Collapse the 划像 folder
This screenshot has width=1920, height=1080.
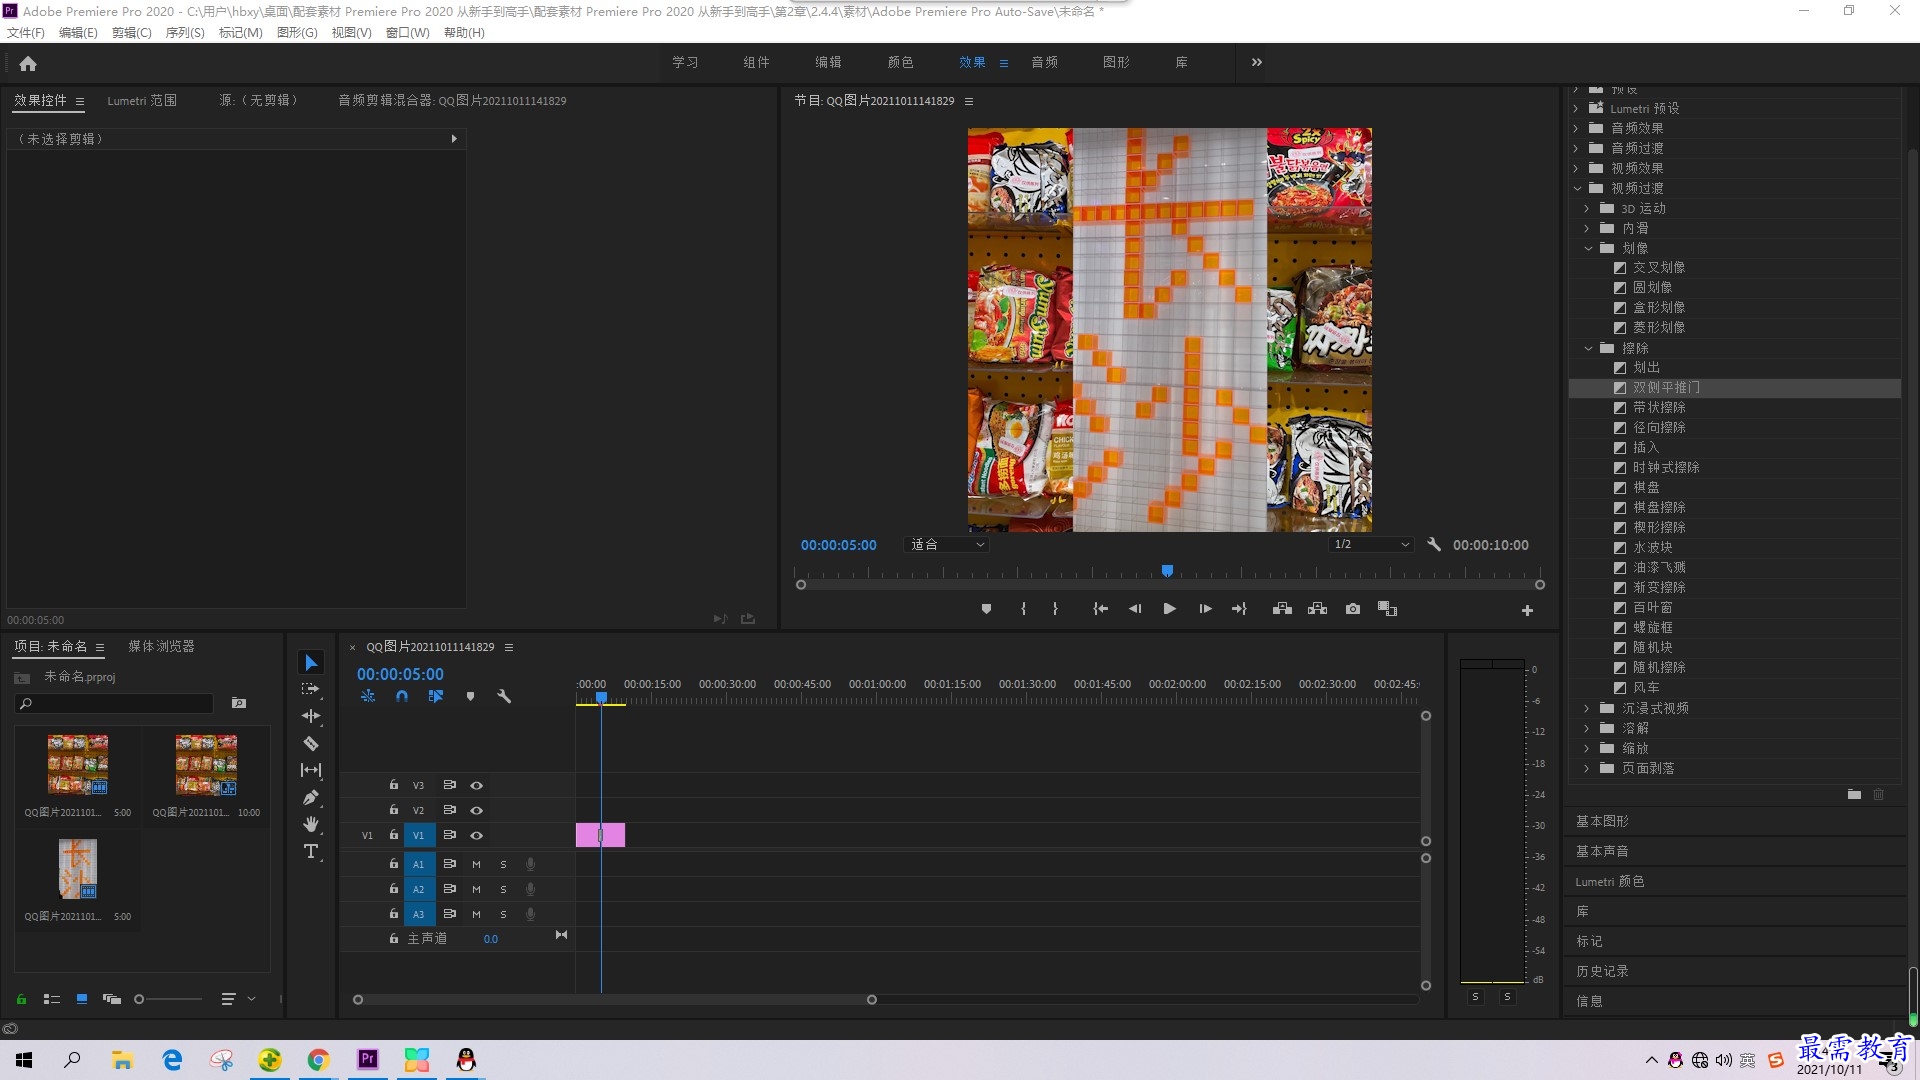(1588, 248)
